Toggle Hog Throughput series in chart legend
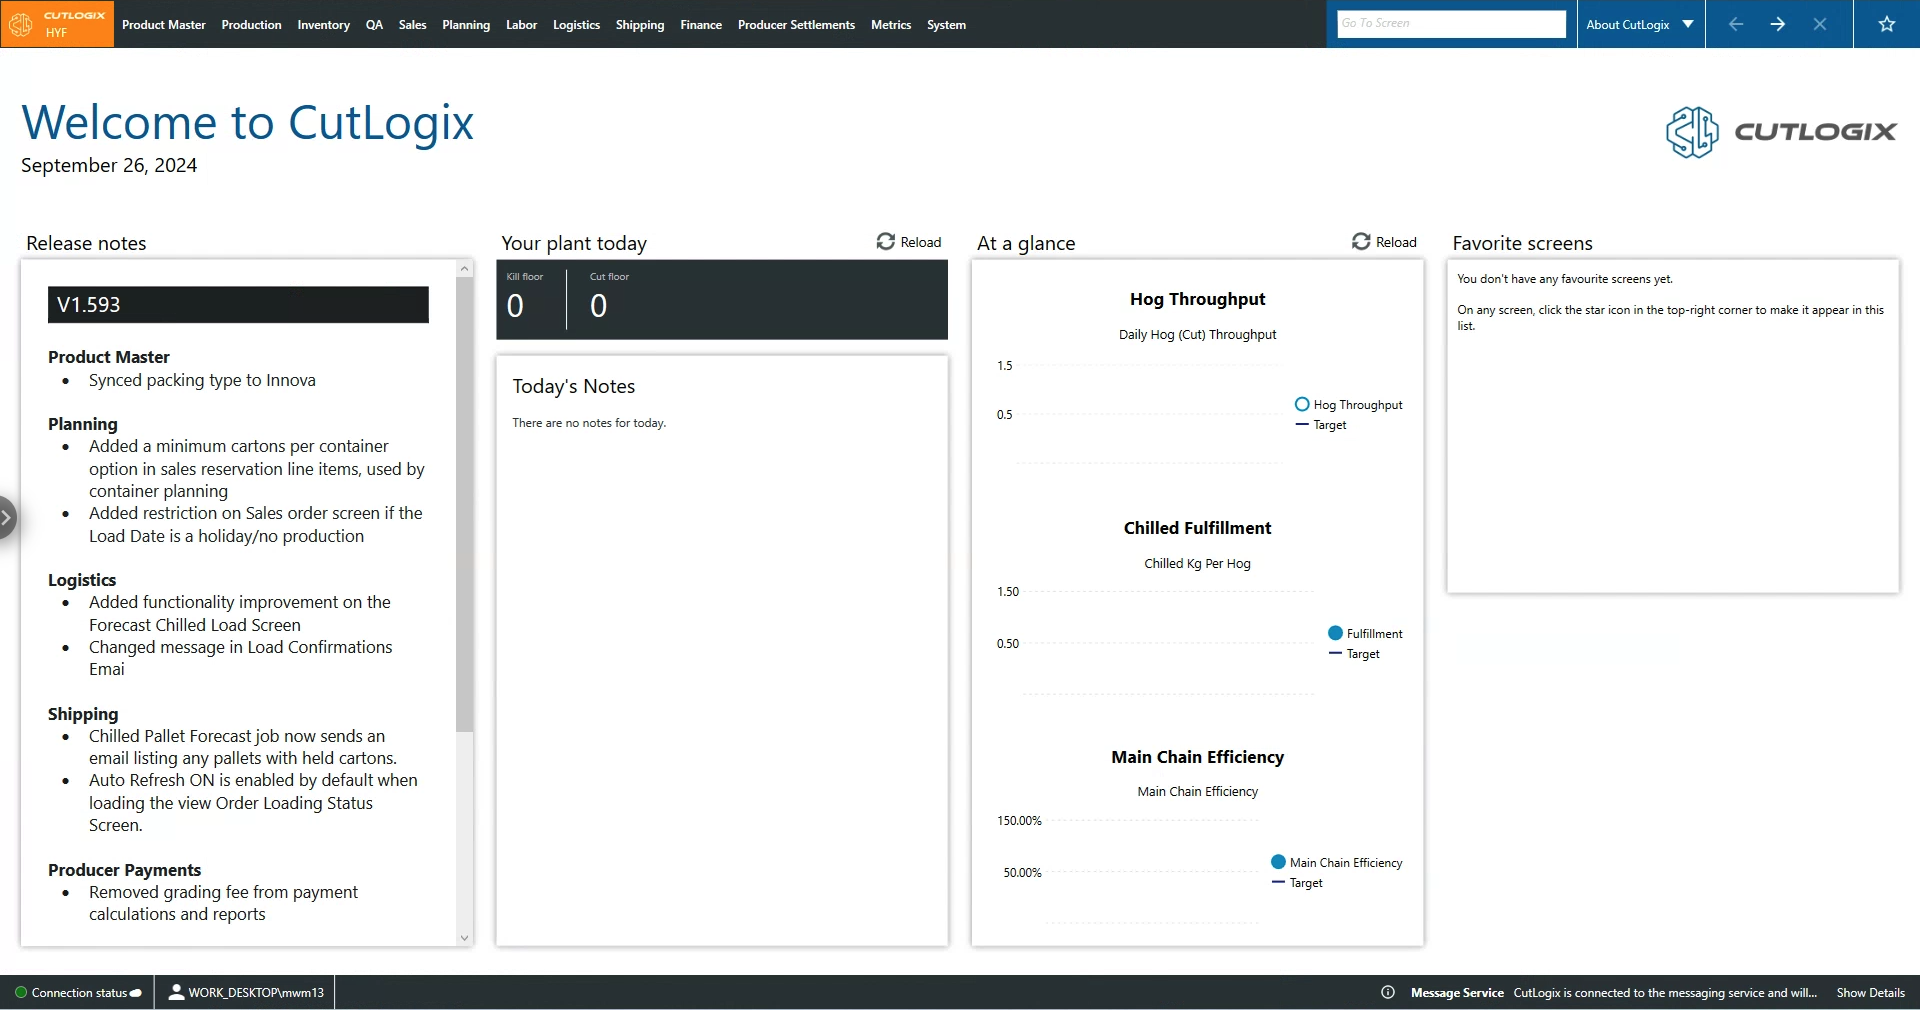The width and height of the screenshot is (1920, 1010). coord(1348,405)
